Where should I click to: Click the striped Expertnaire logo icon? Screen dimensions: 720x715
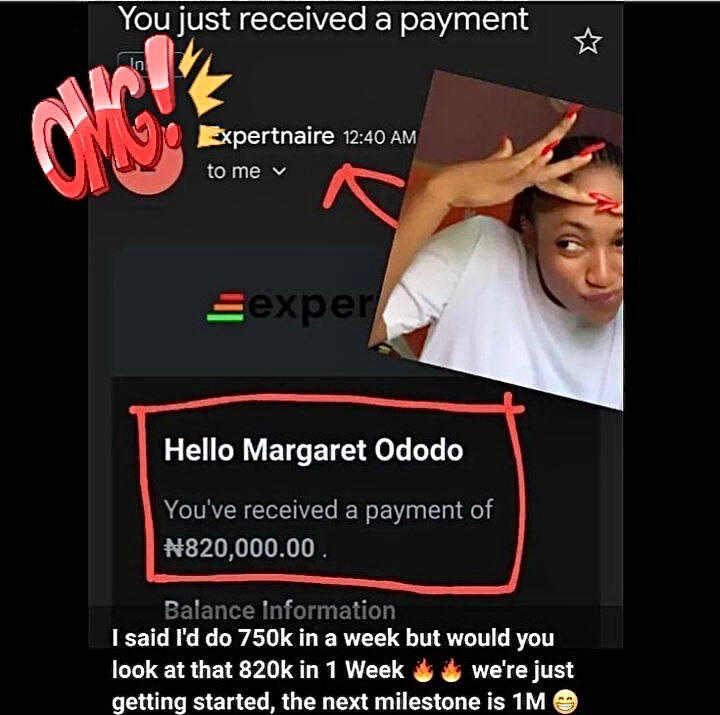[225, 307]
